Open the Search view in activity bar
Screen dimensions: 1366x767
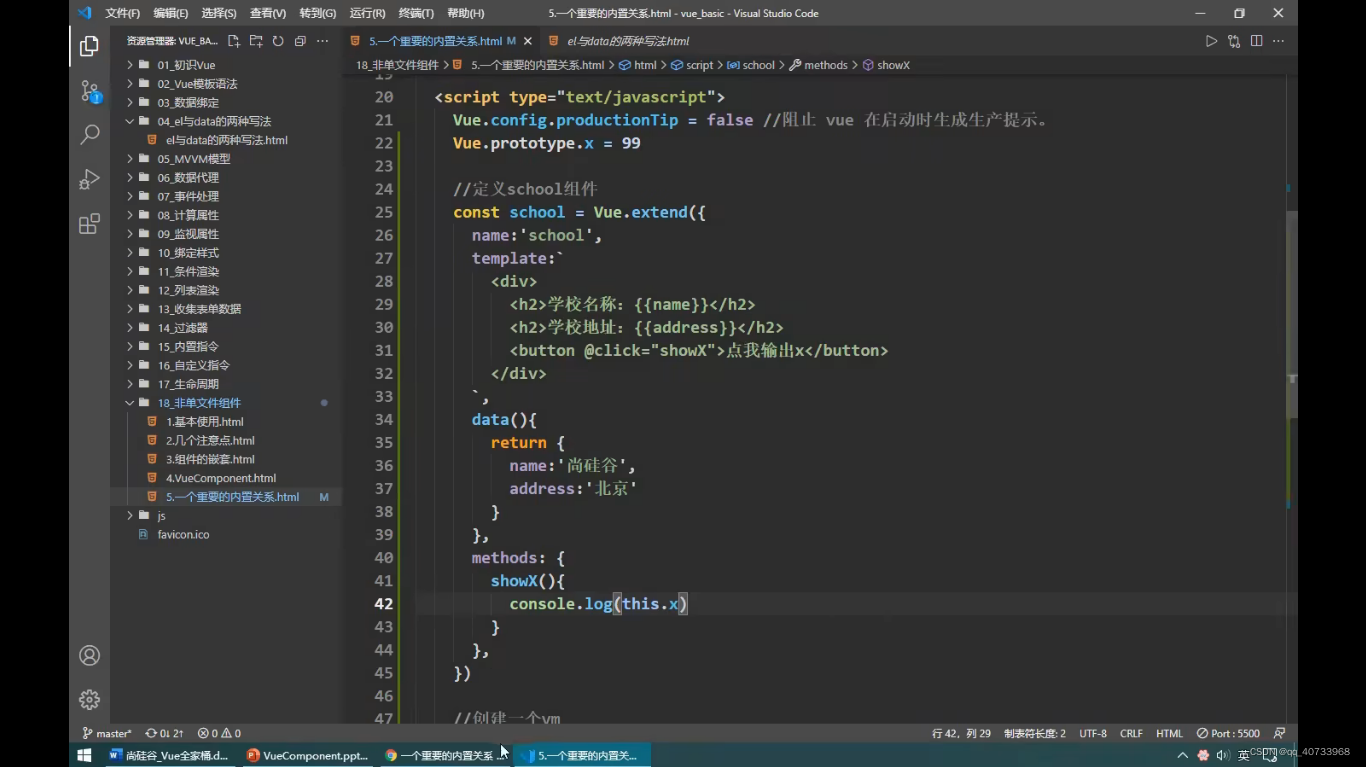click(x=89, y=134)
